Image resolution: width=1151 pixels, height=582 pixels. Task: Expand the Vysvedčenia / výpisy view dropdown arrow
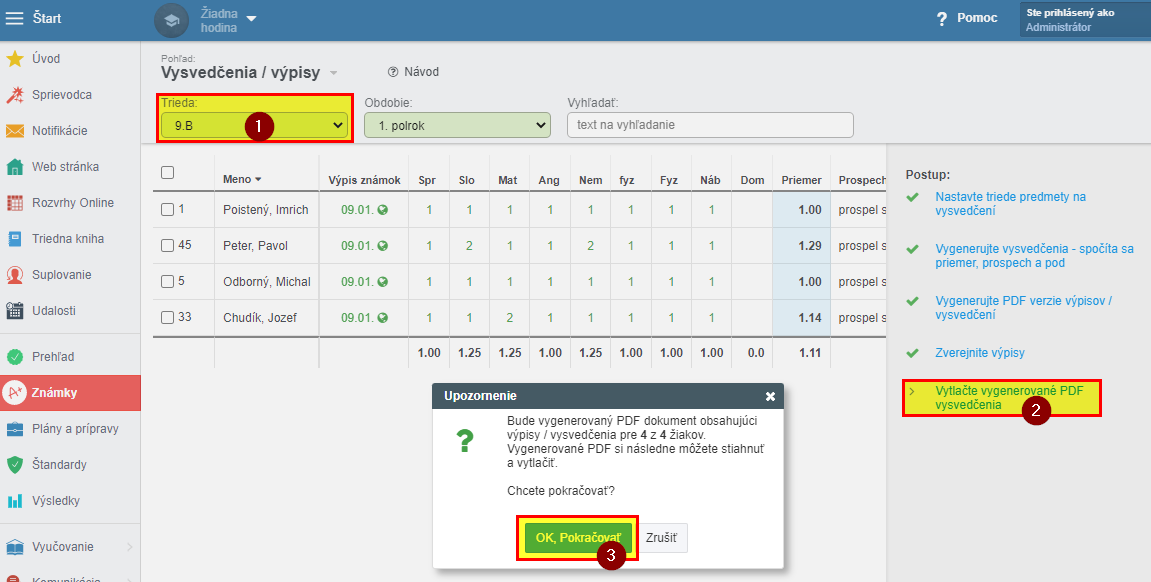tap(334, 73)
